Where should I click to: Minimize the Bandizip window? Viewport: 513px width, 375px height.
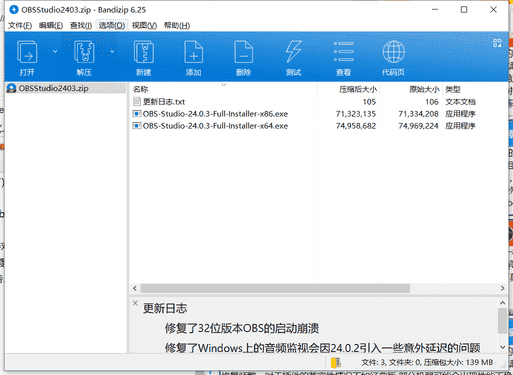[435, 10]
